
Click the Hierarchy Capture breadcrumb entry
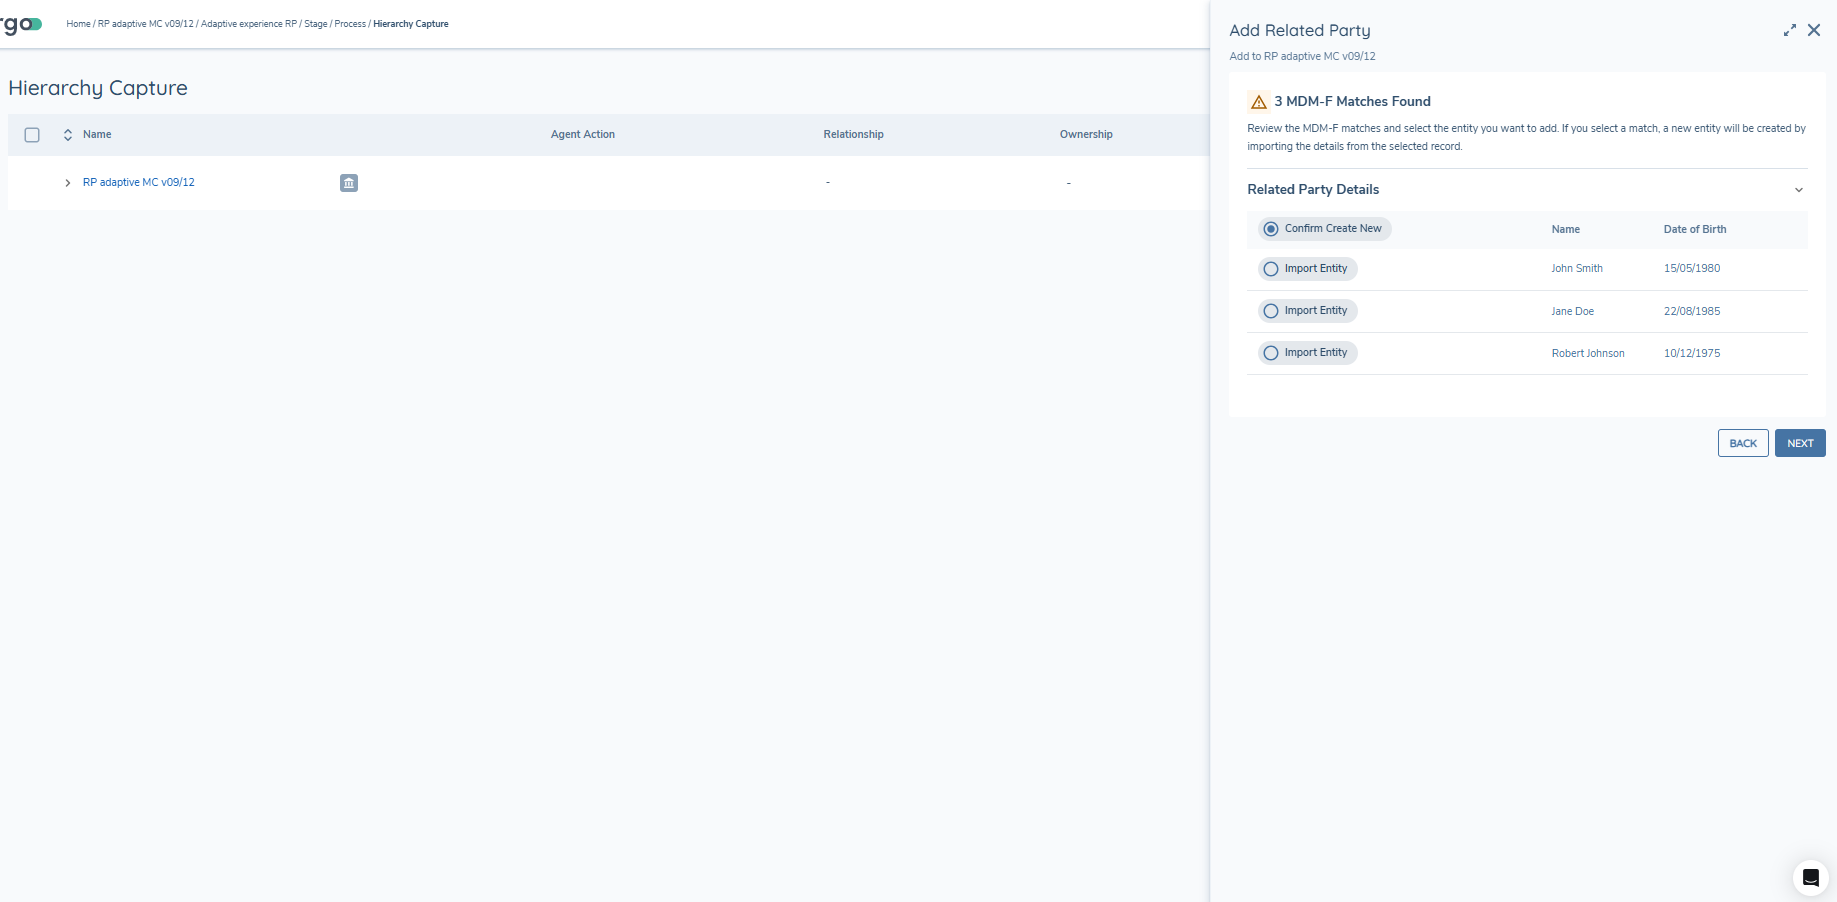(410, 23)
